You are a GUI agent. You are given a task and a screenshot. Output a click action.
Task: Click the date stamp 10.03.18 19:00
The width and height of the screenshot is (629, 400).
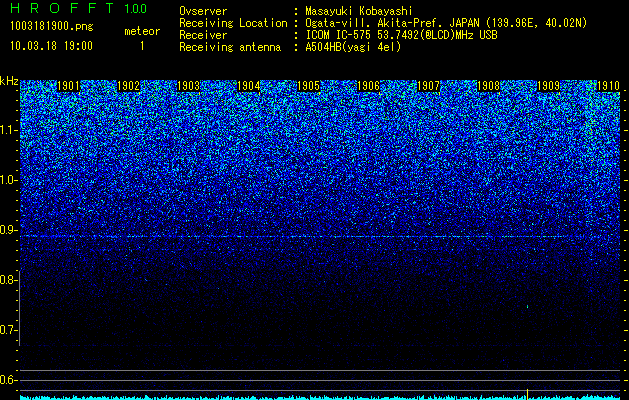tap(51, 46)
